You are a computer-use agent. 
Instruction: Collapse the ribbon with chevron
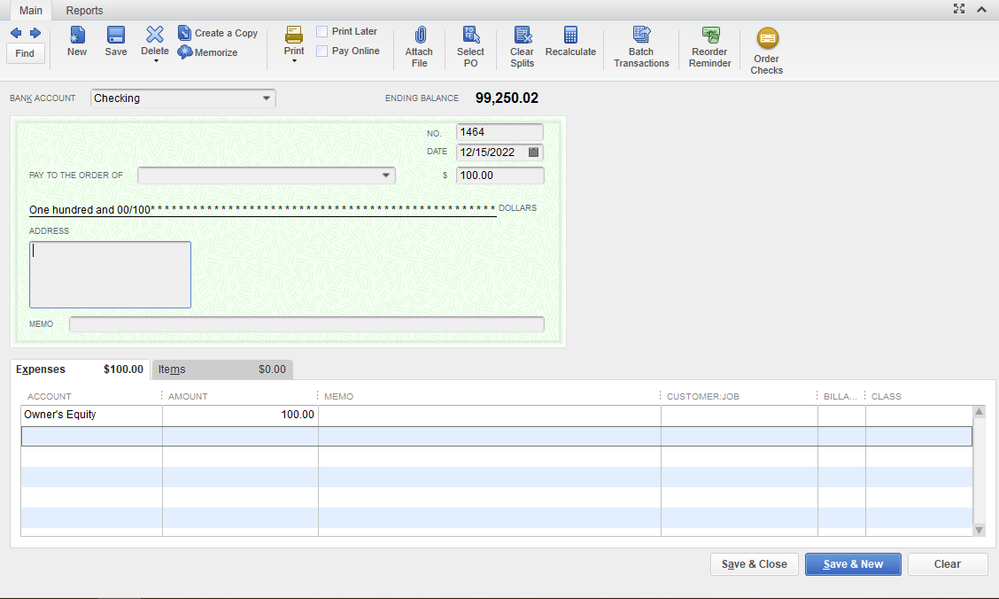click(x=982, y=9)
